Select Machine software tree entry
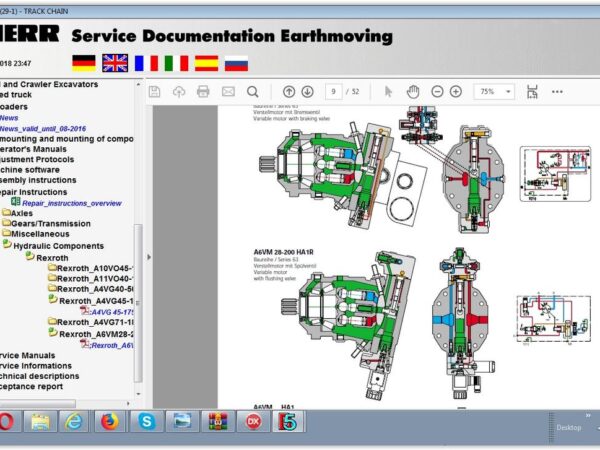This screenshot has height=450, width=600. [30, 170]
